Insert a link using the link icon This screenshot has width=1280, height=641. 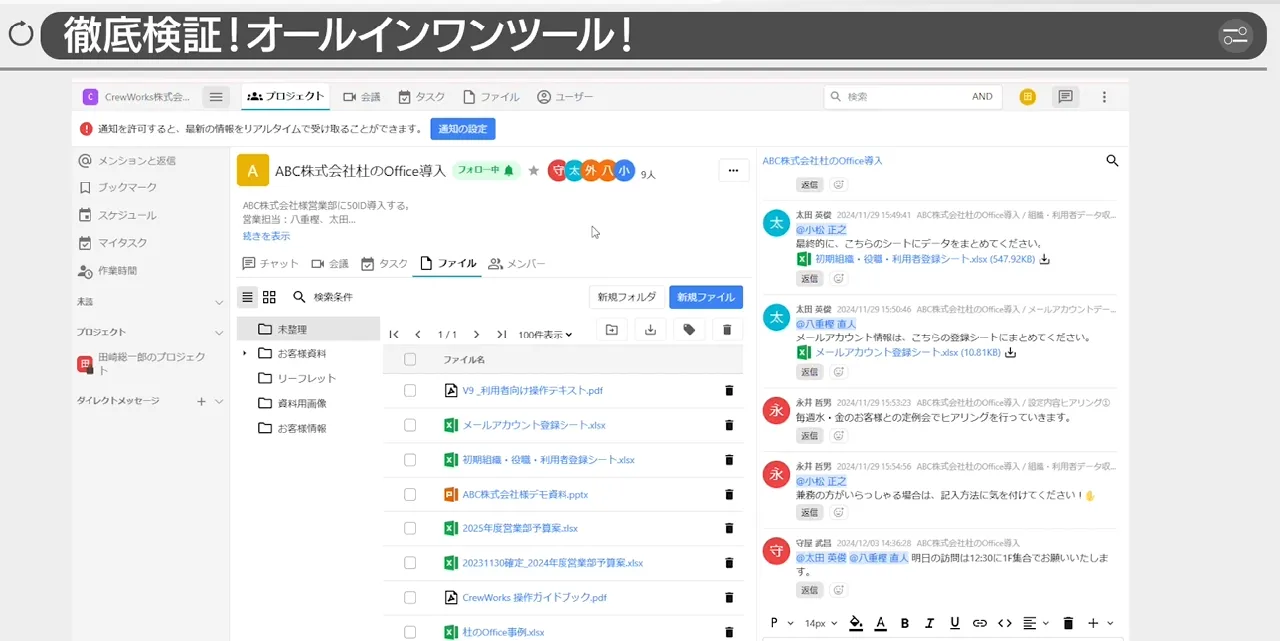pyautogui.click(x=981, y=623)
